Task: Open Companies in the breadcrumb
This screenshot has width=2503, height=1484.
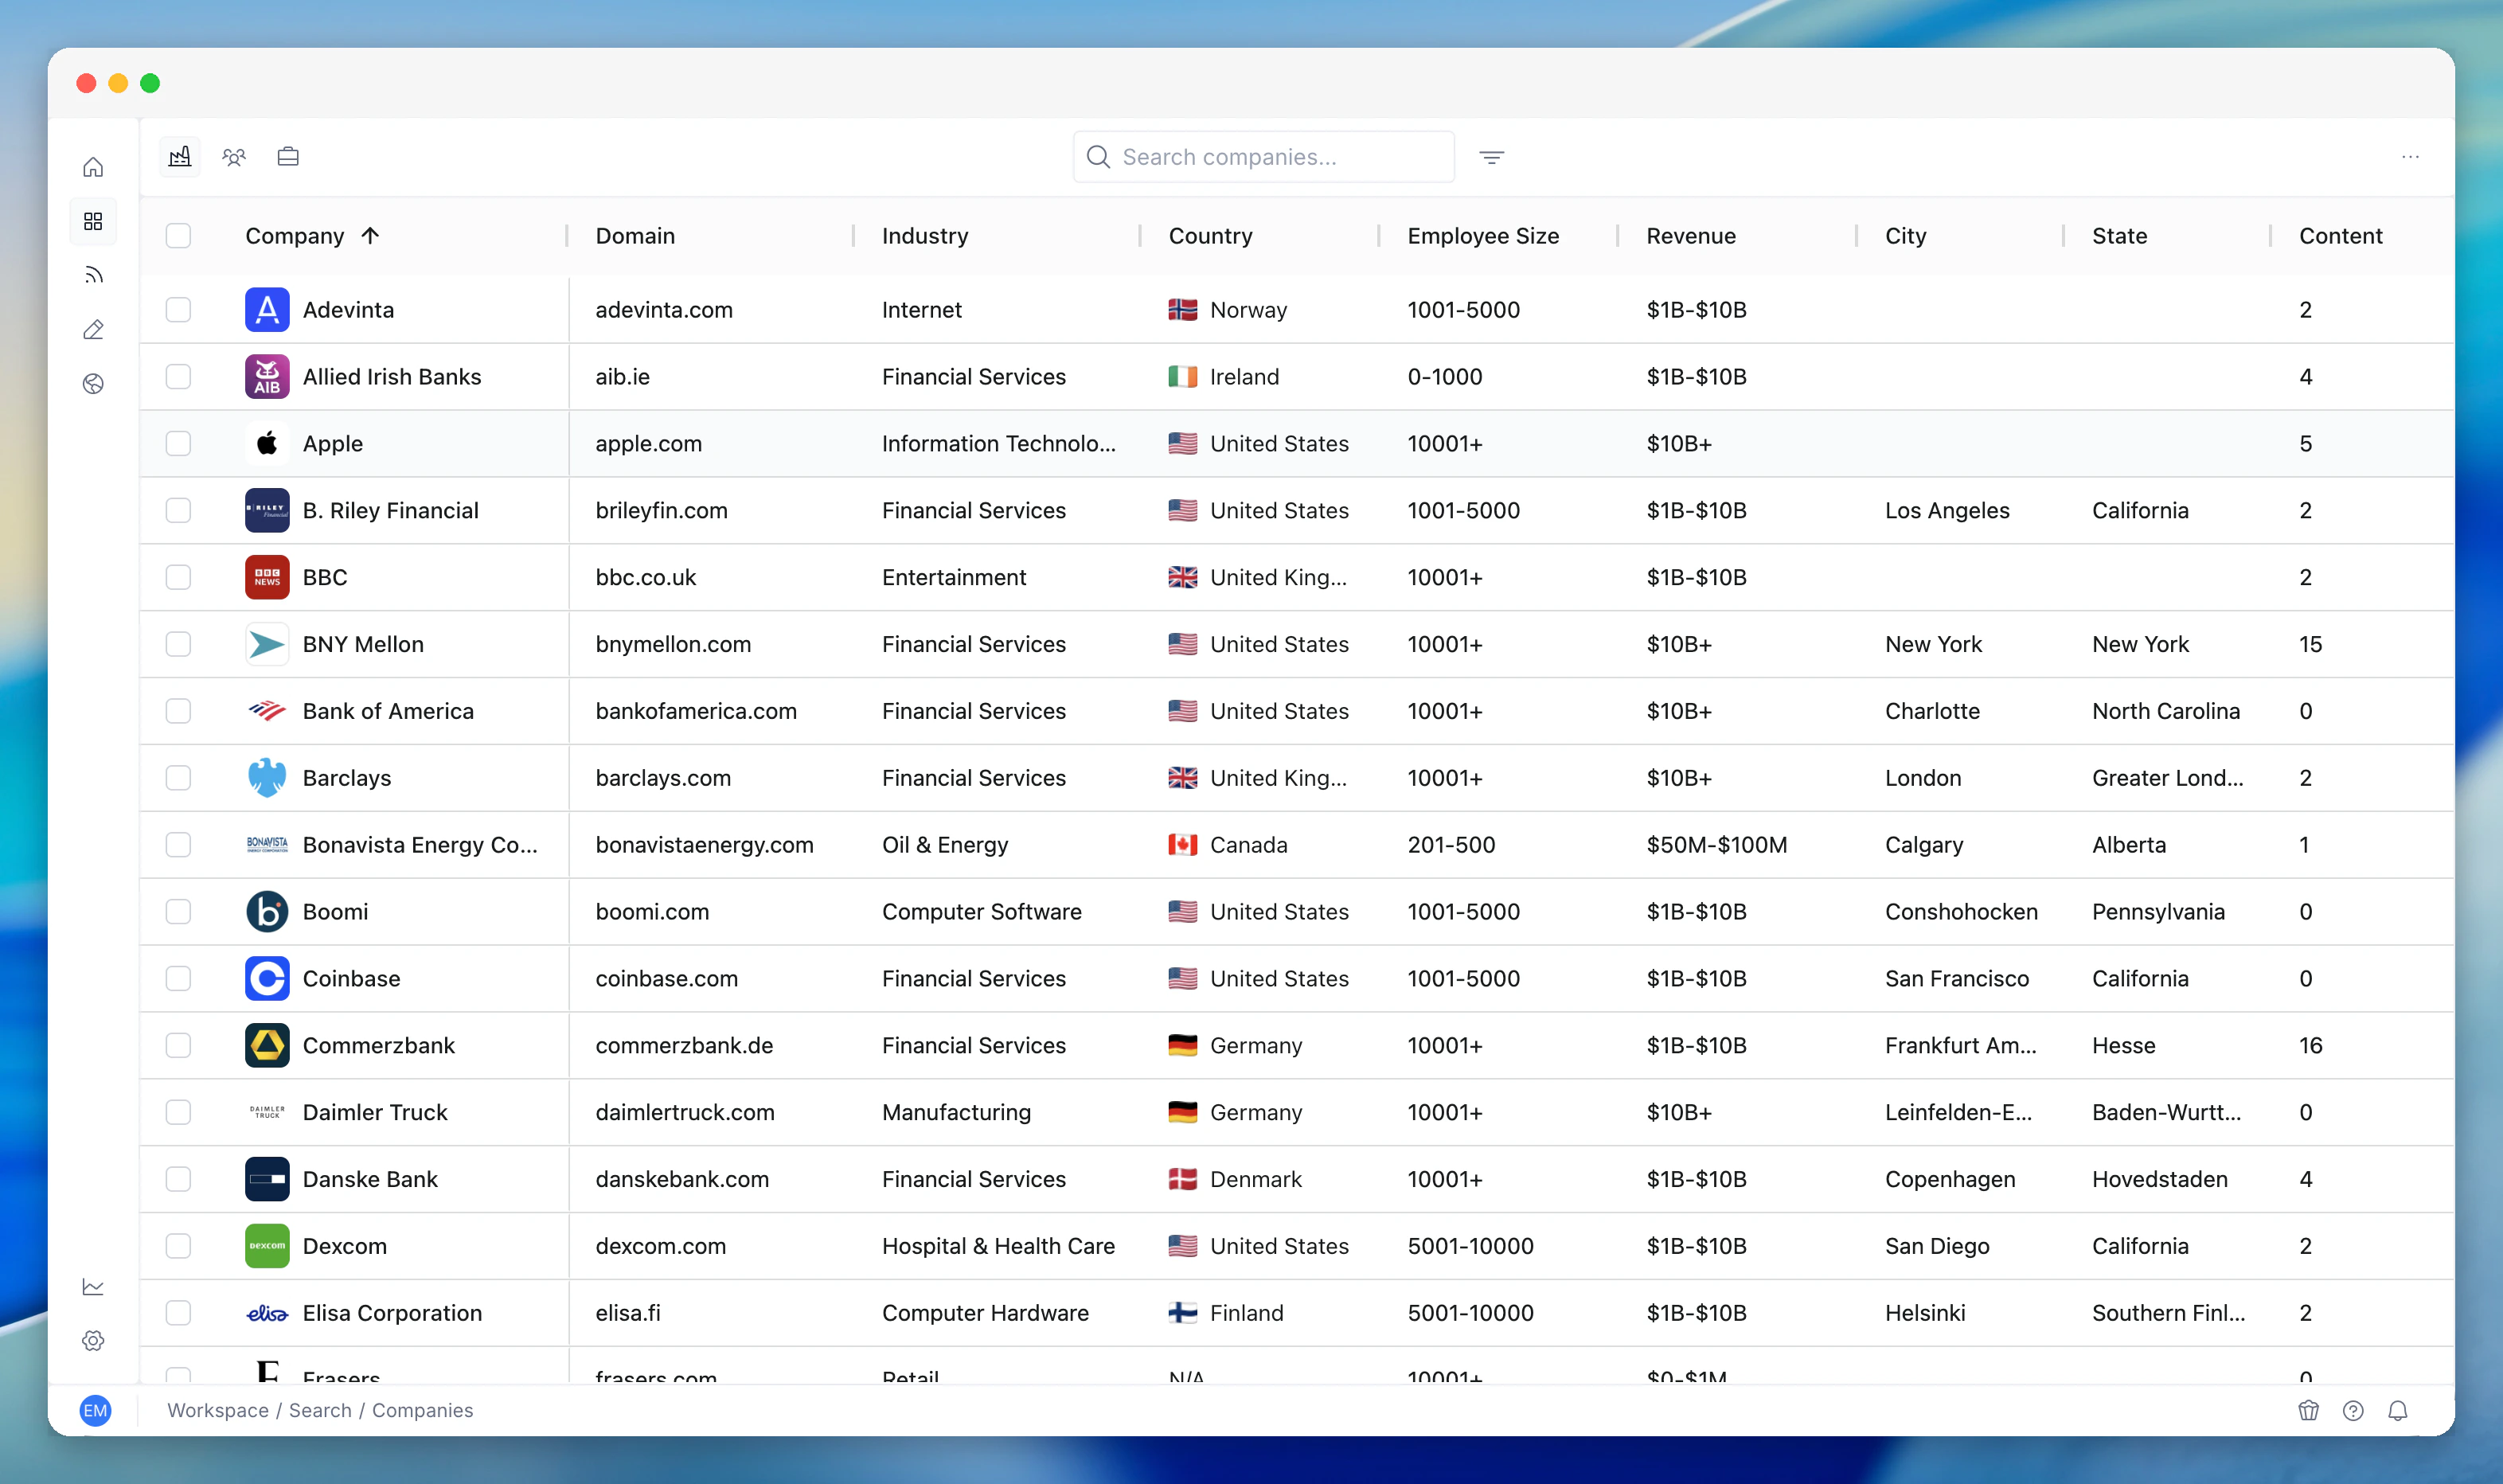Action: [x=422, y=1410]
